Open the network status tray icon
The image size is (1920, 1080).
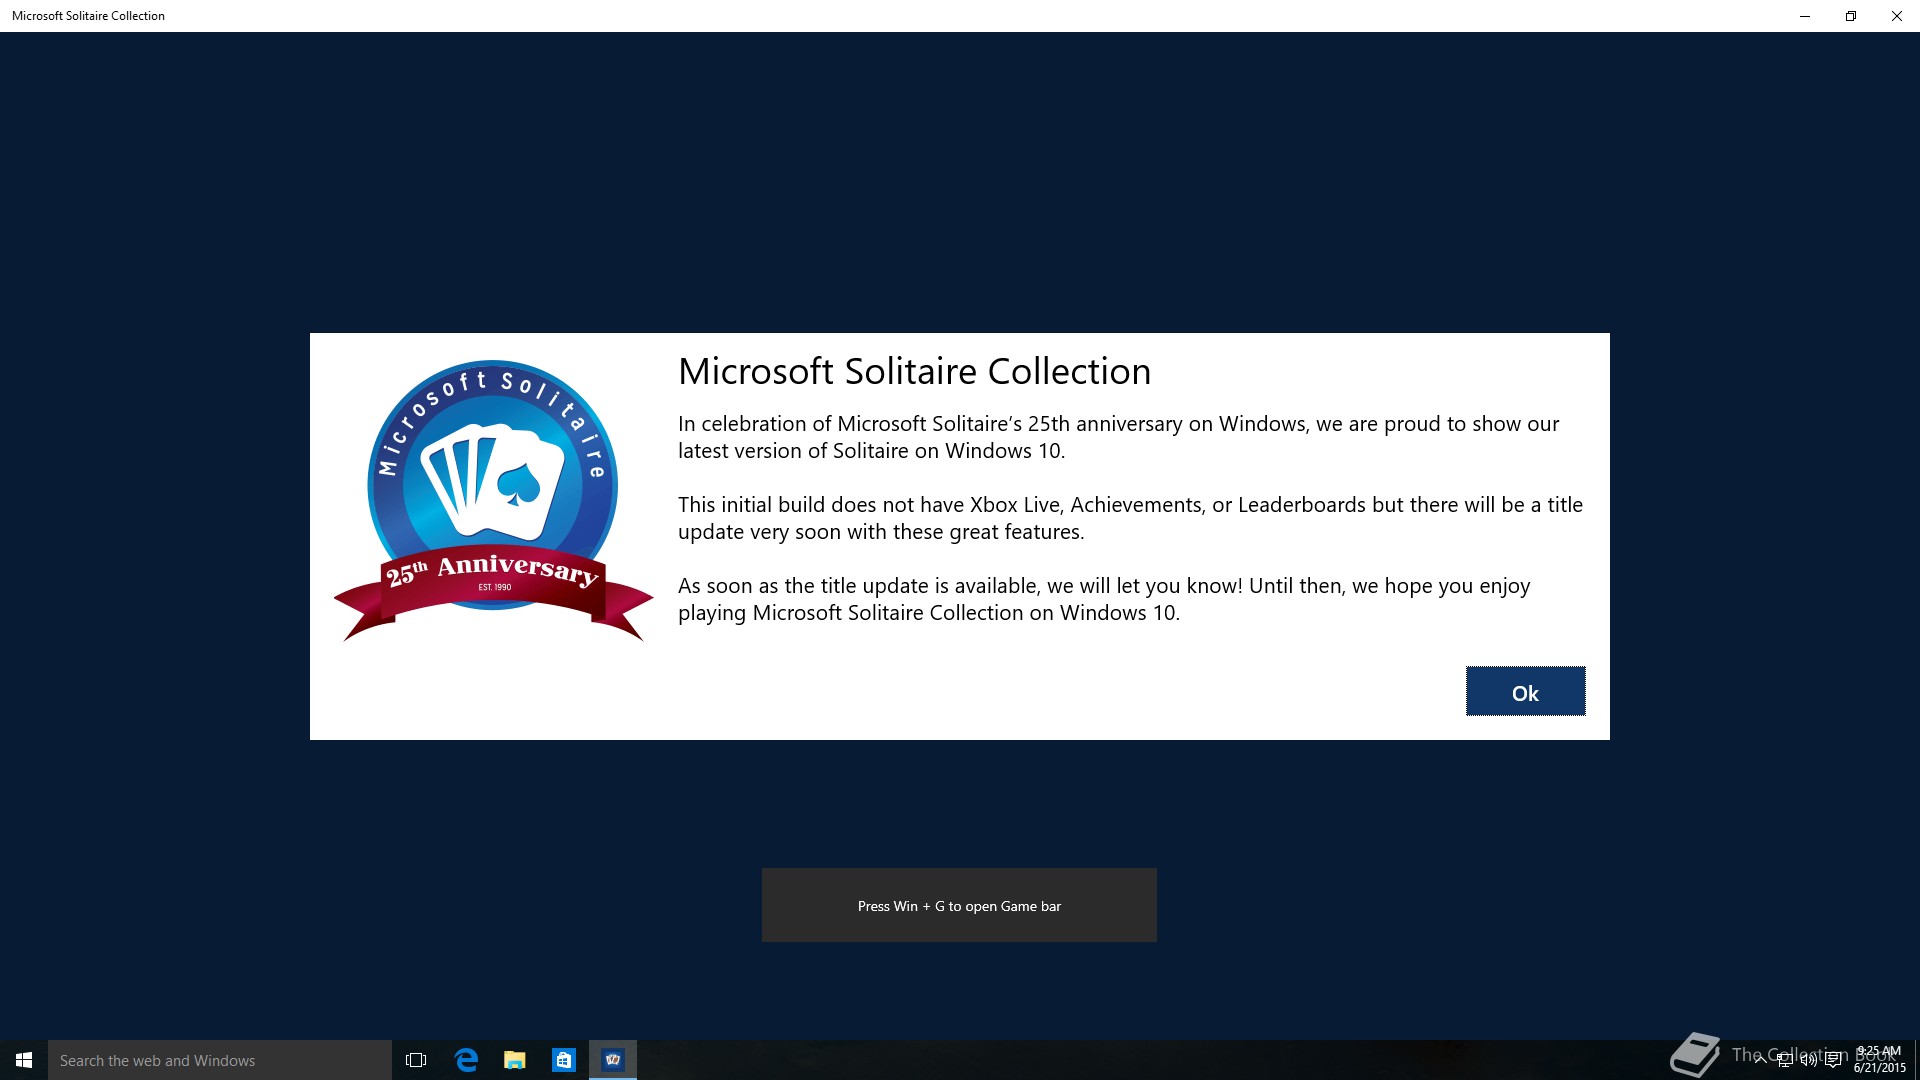pyautogui.click(x=1785, y=1060)
